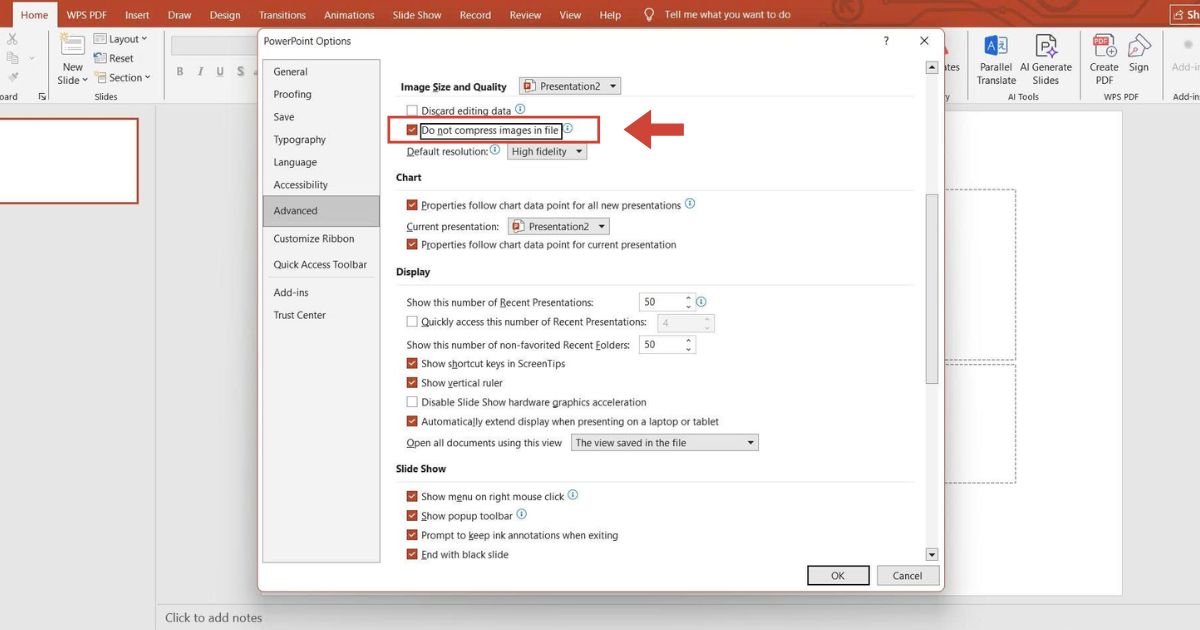Open Default resolution High fidelity dropdown
The width and height of the screenshot is (1200, 630).
pyautogui.click(x=547, y=151)
